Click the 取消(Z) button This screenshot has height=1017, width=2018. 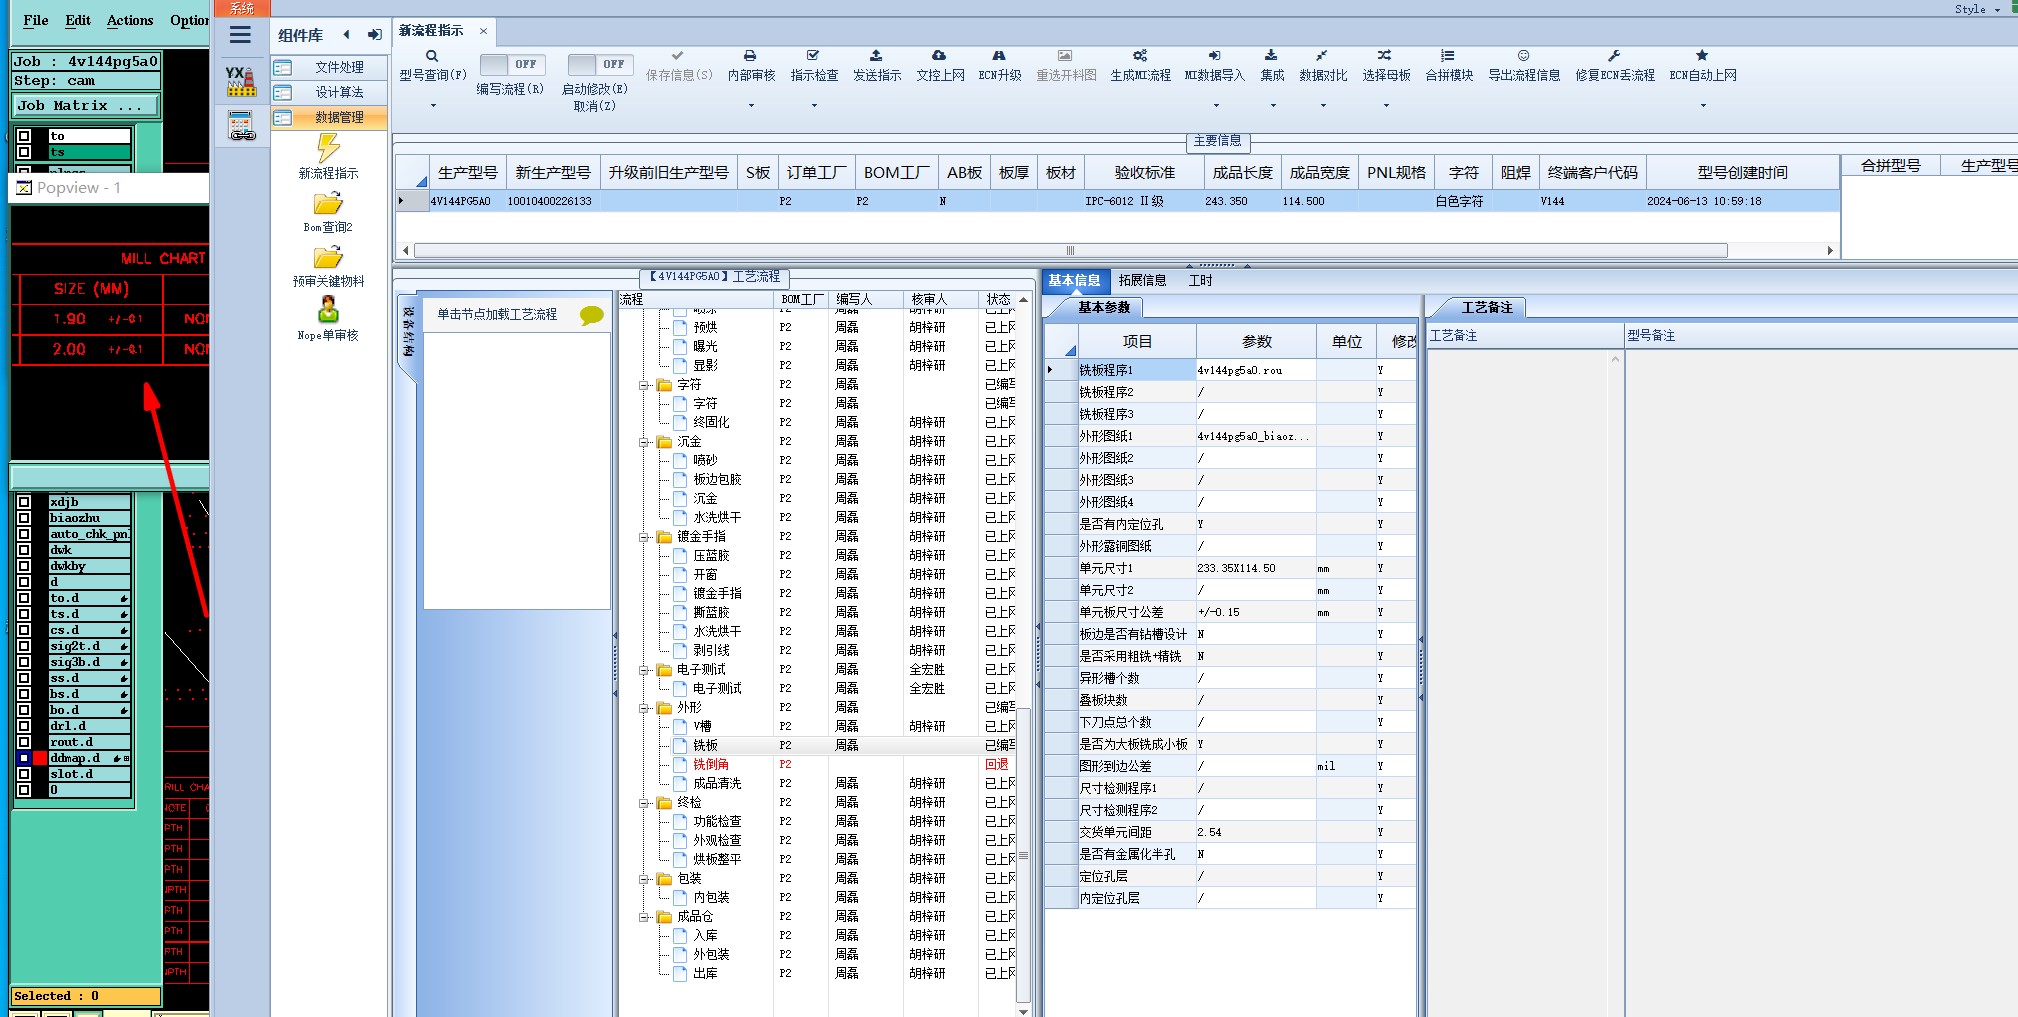[x=594, y=106]
